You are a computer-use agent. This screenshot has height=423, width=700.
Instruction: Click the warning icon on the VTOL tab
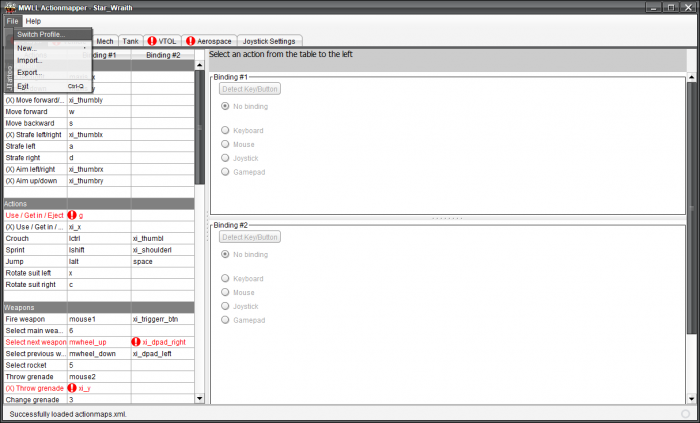tap(152, 41)
